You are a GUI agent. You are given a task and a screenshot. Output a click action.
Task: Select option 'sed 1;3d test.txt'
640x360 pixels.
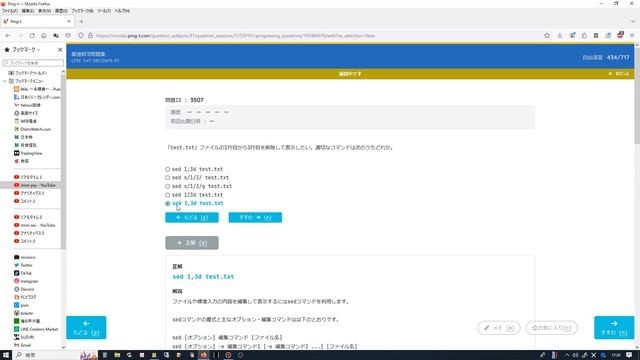tap(167, 169)
